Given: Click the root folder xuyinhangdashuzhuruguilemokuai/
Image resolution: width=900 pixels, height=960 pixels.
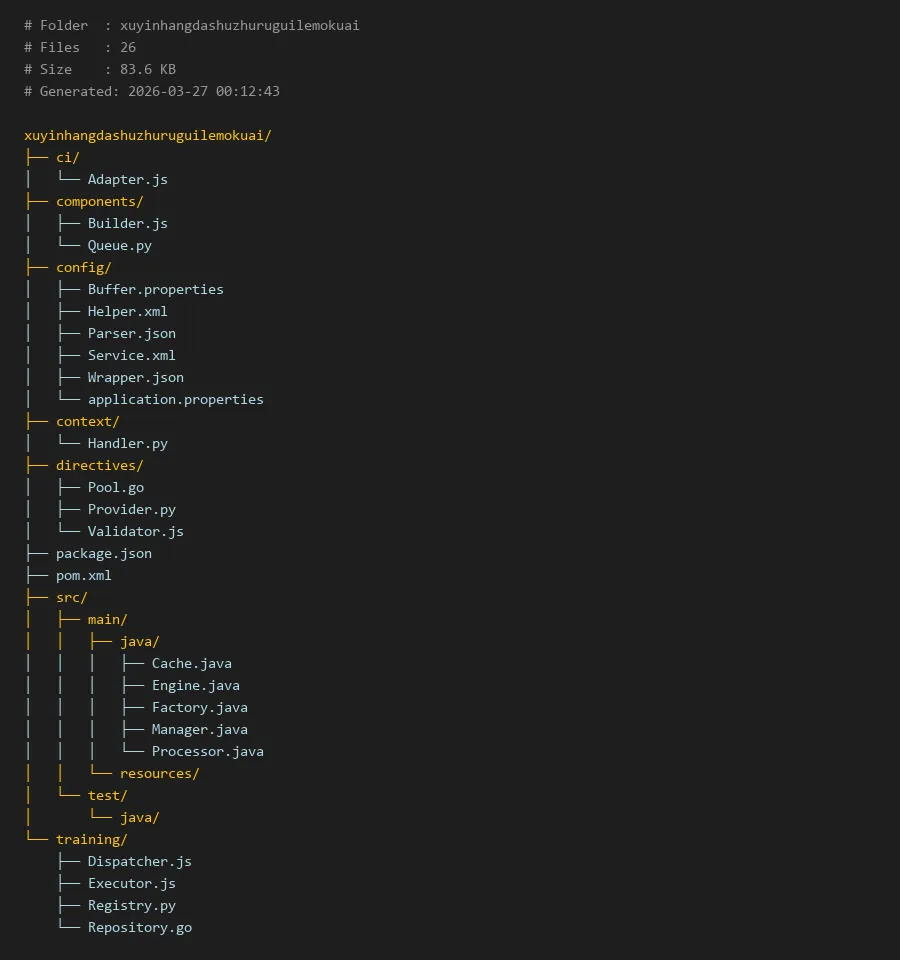Looking at the screenshot, I should coord(147,135).
